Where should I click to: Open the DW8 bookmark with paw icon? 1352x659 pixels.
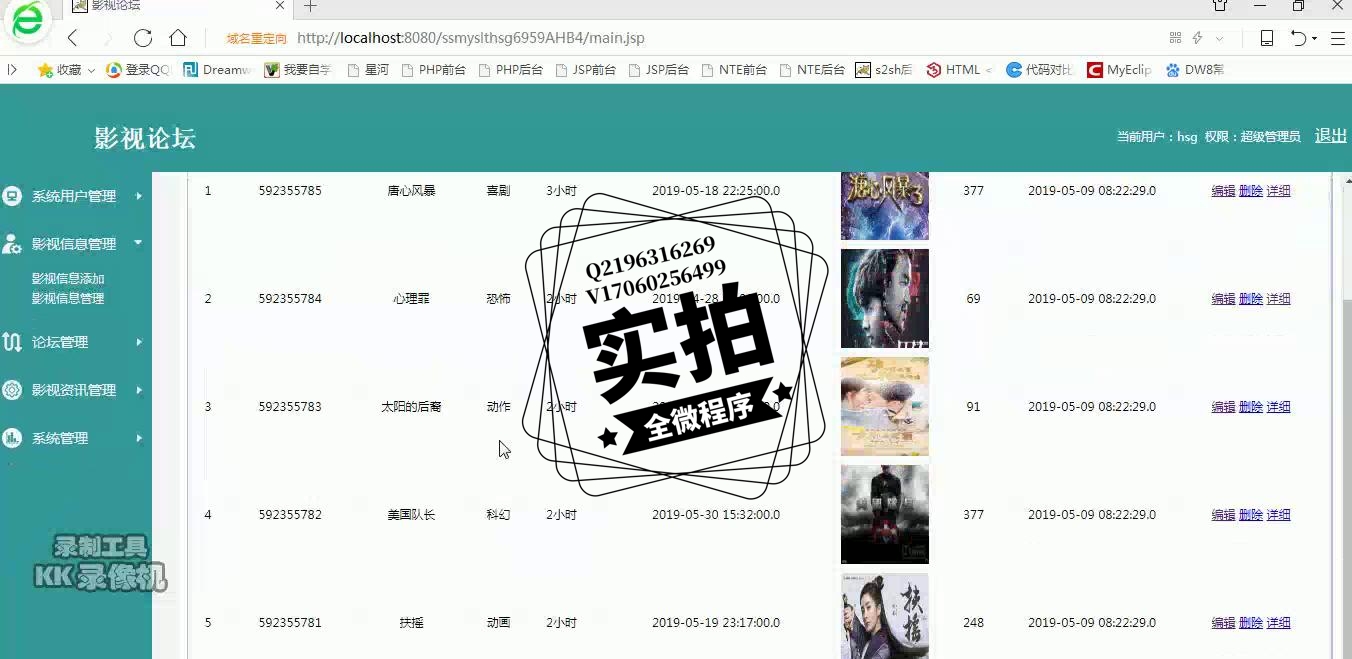pyautogui.click(x=1195, y=70)
